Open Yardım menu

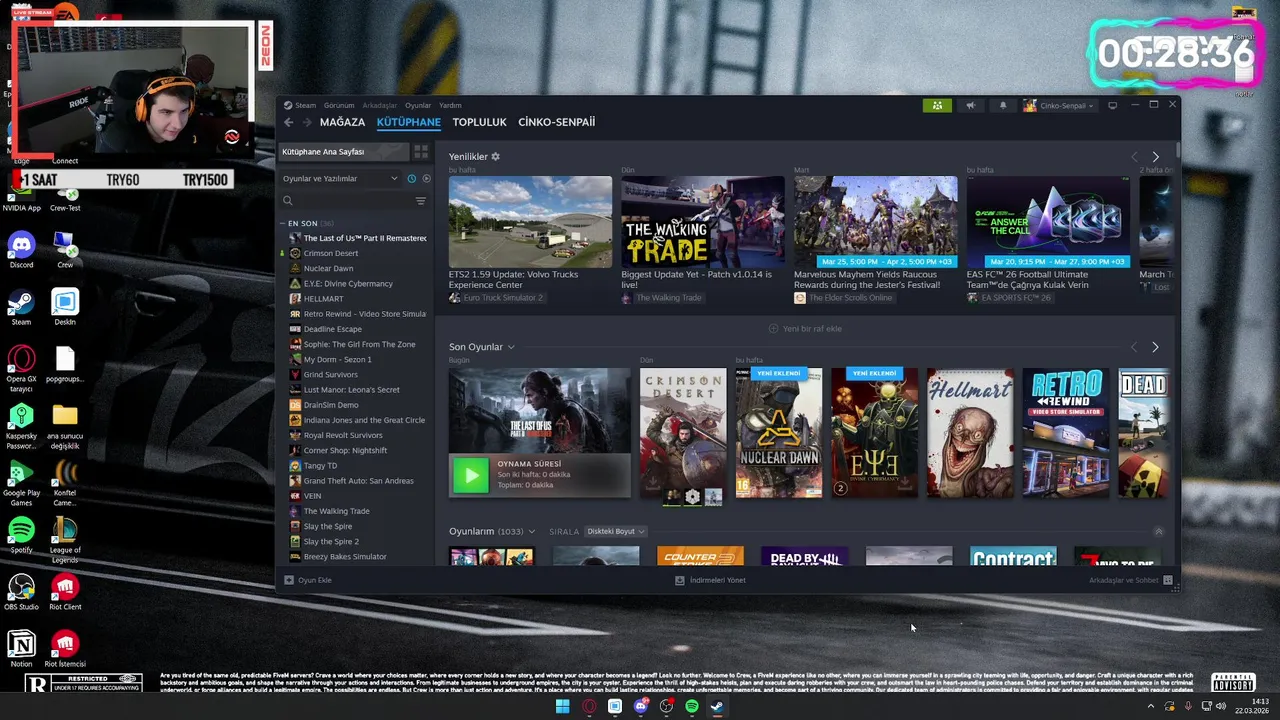[x=450, y=105]
